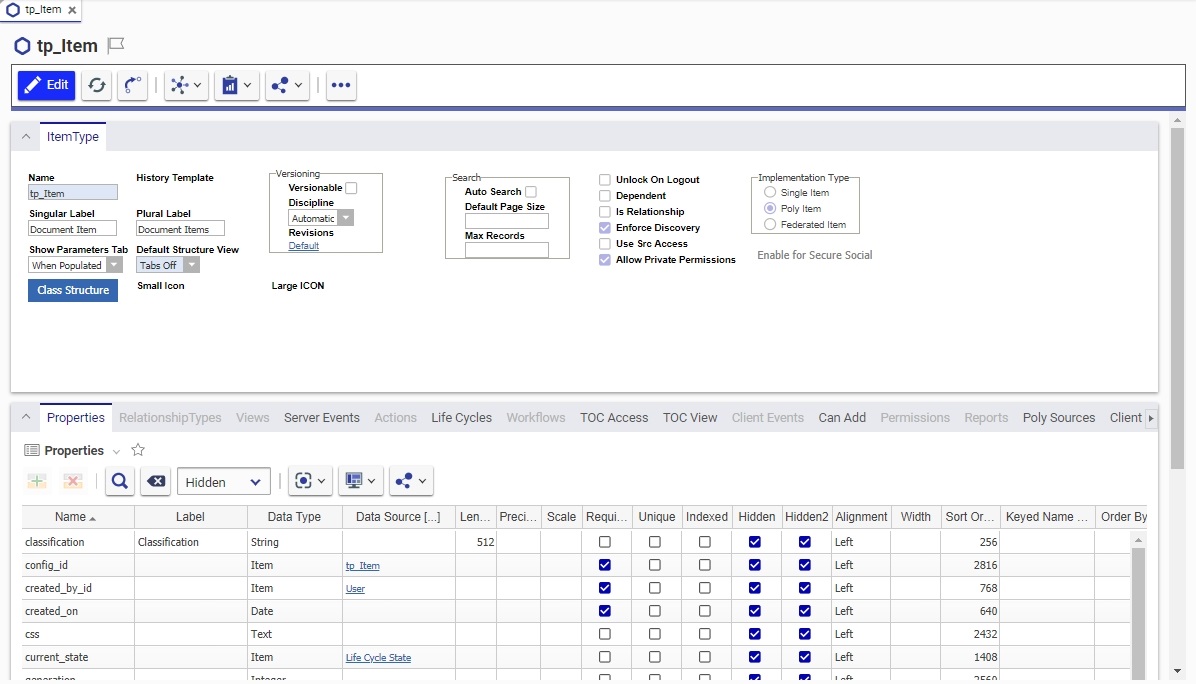Open the share icon in the top toolbar
The image size is (1196, 684).
coord(287,85)
